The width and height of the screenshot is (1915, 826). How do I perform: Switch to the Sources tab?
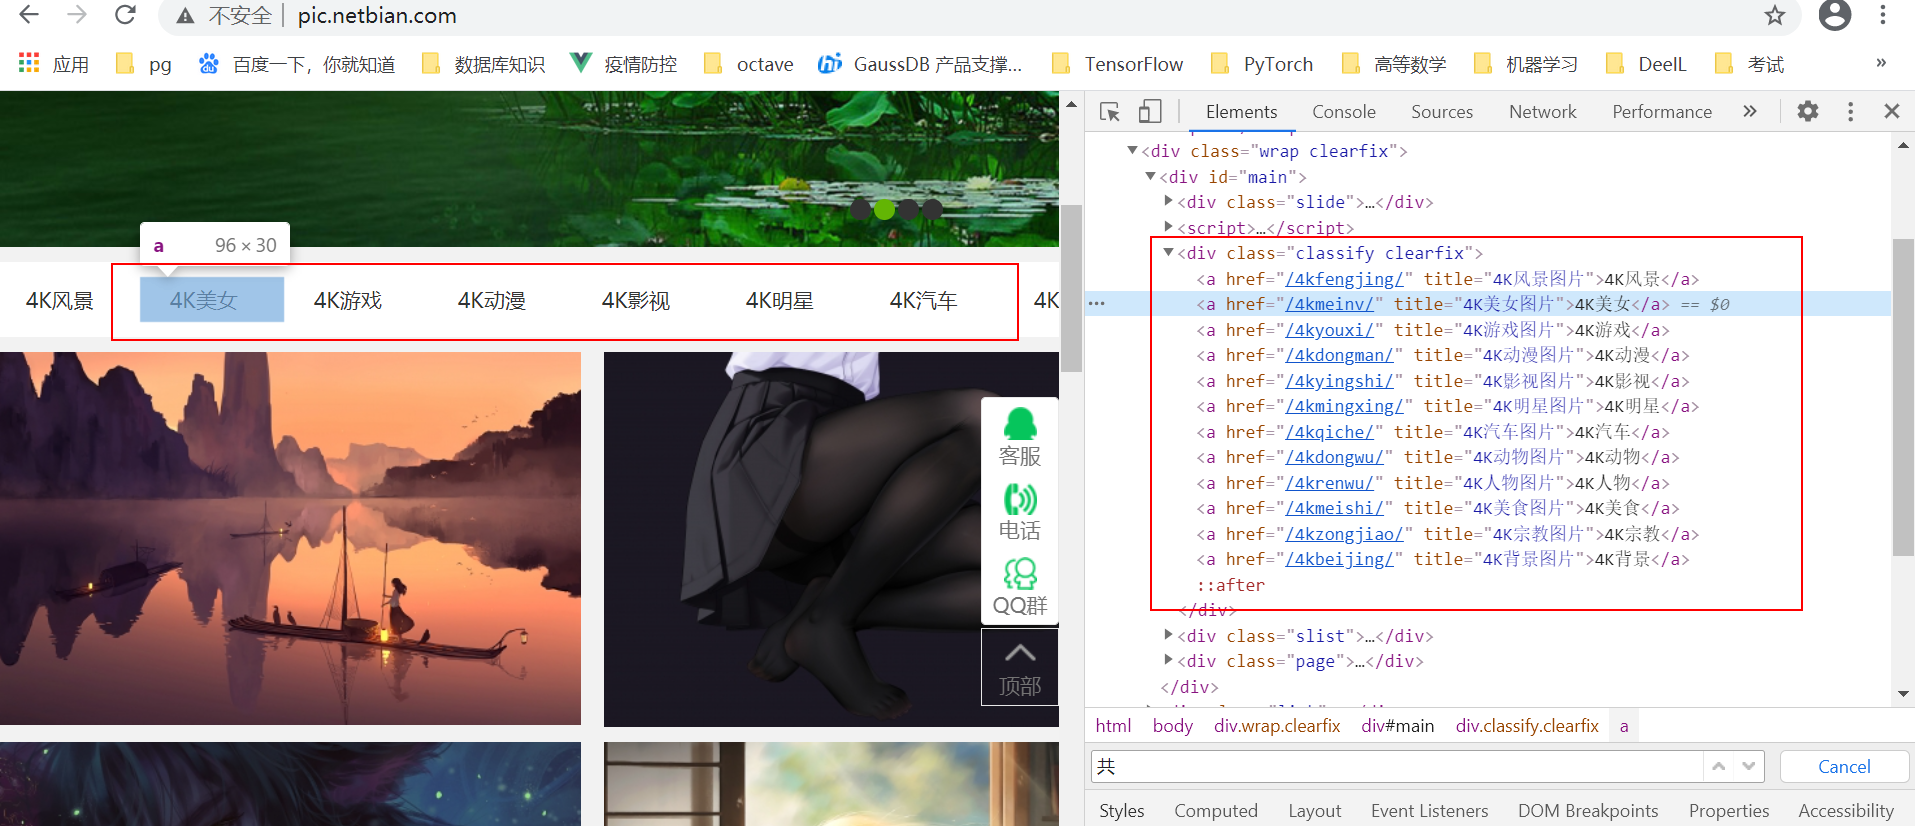(x=1441, y=112)
